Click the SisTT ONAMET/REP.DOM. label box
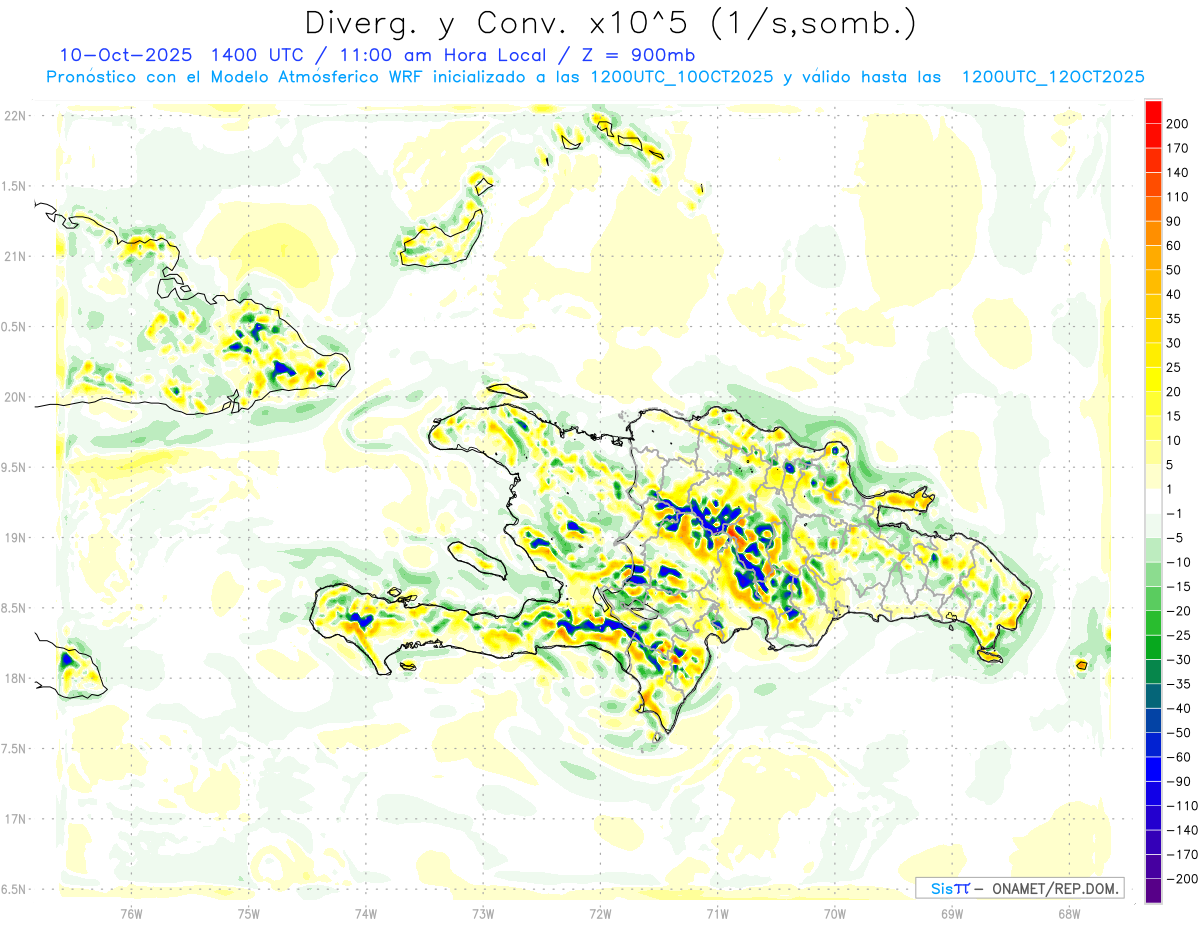The width and height of the screenshot is (1200, 927). click(x=1019, y=888)
